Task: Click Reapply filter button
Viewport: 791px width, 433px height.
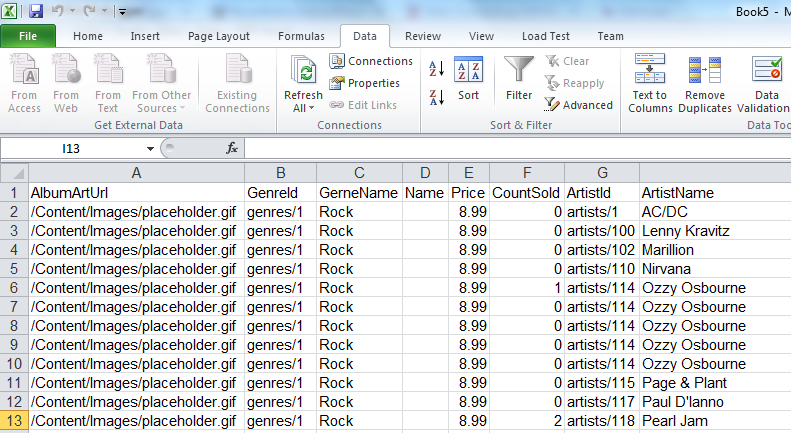Action: 574,83
